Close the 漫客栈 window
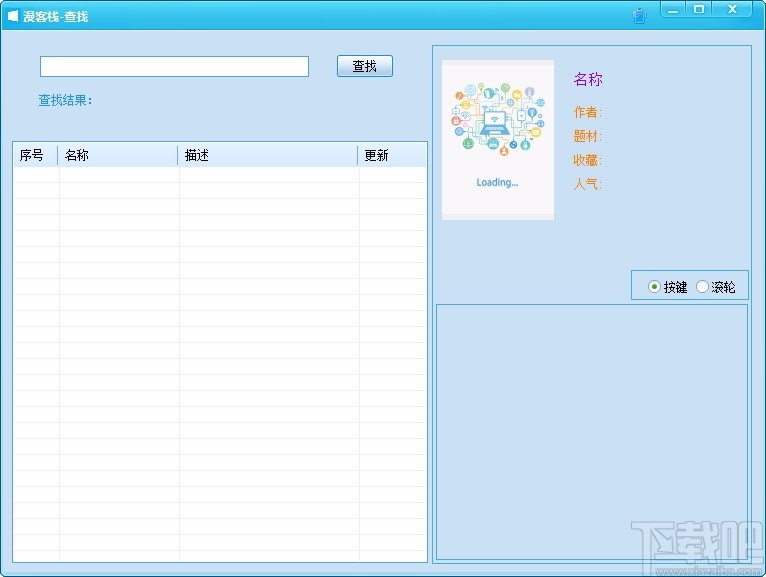Screen dimensions: 766x577 732,10
